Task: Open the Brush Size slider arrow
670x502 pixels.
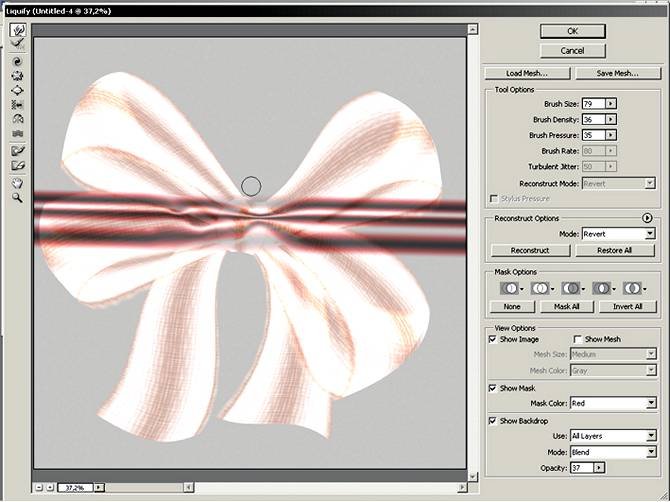Action: click(611, 103)
